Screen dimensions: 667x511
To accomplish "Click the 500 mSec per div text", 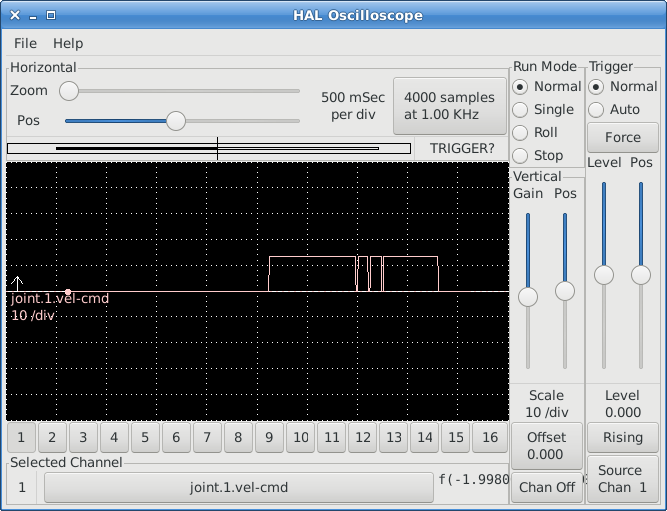I will [x=353, y=106].
